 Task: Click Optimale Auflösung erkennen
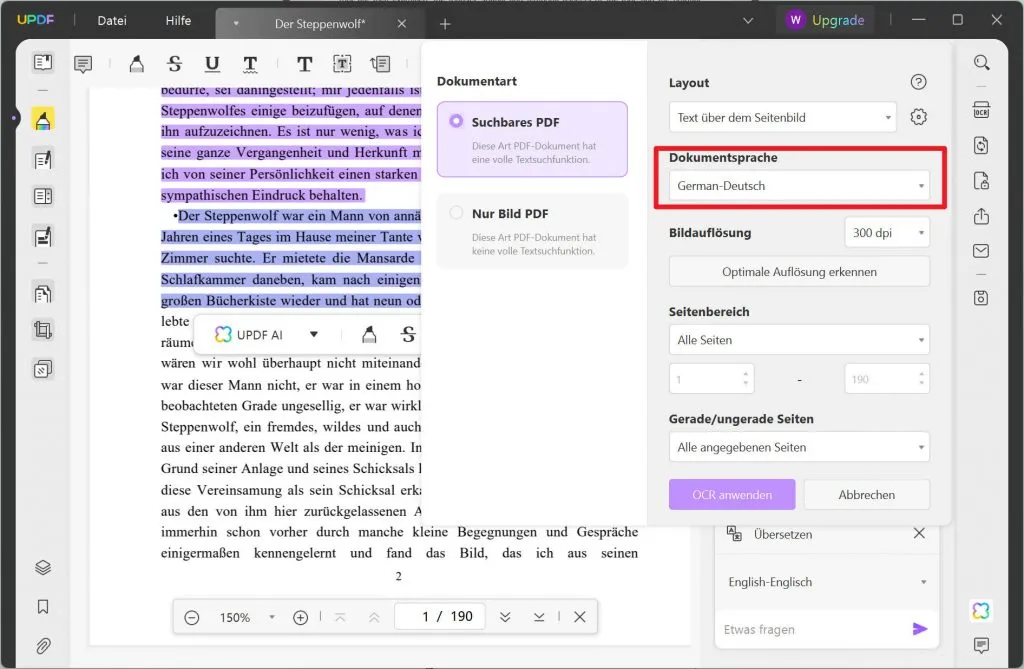(798, 271)
